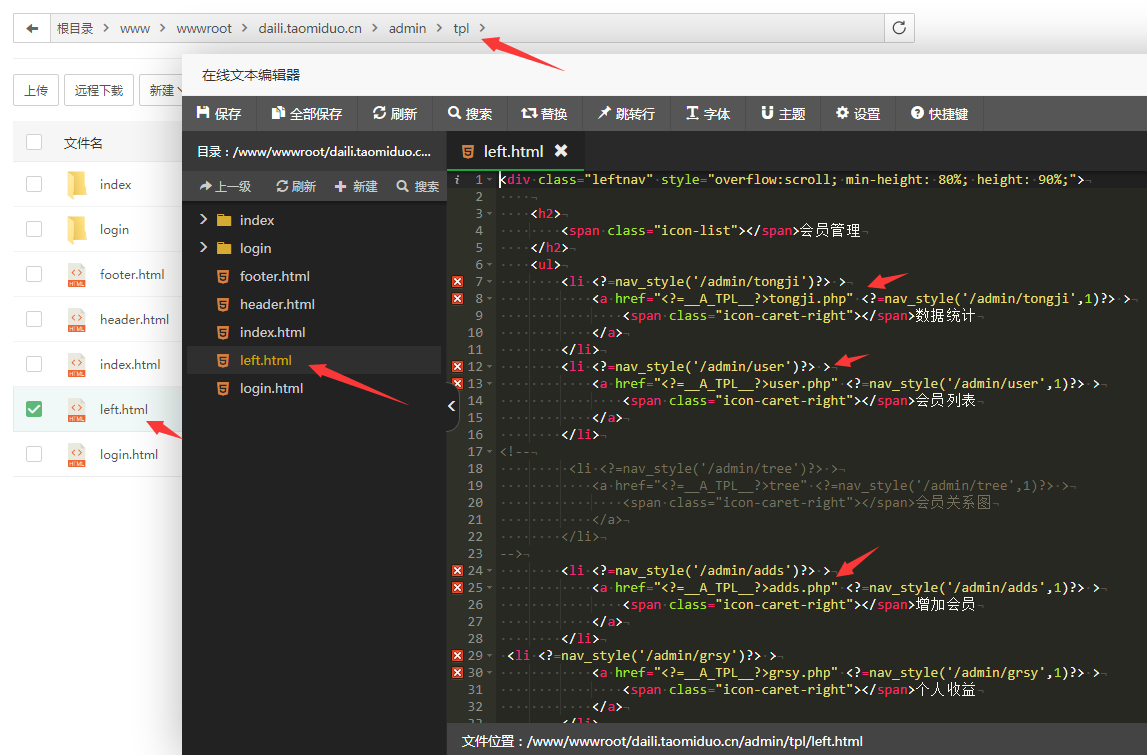Click 新建 in the directory sidebar
The image size is (1147, 755).
pyautogui.click(x=356, y=187)
